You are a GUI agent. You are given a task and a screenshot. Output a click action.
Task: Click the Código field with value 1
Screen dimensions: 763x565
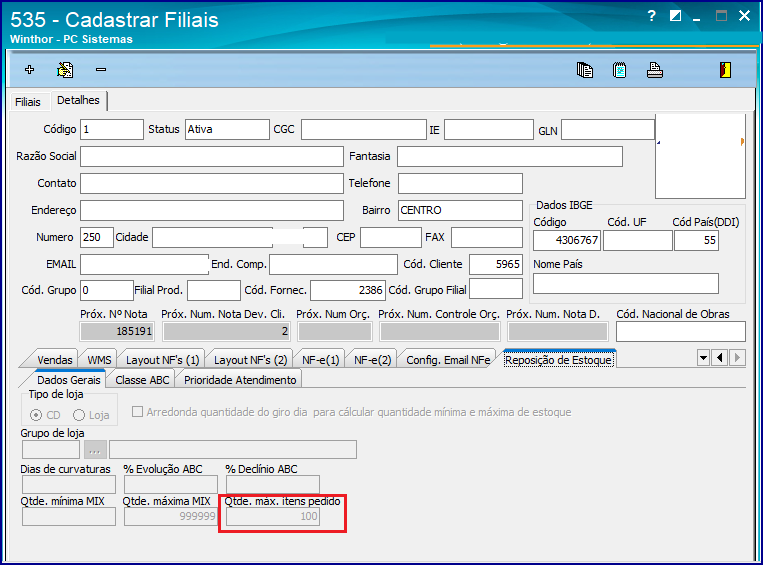(x=112, y=129)
